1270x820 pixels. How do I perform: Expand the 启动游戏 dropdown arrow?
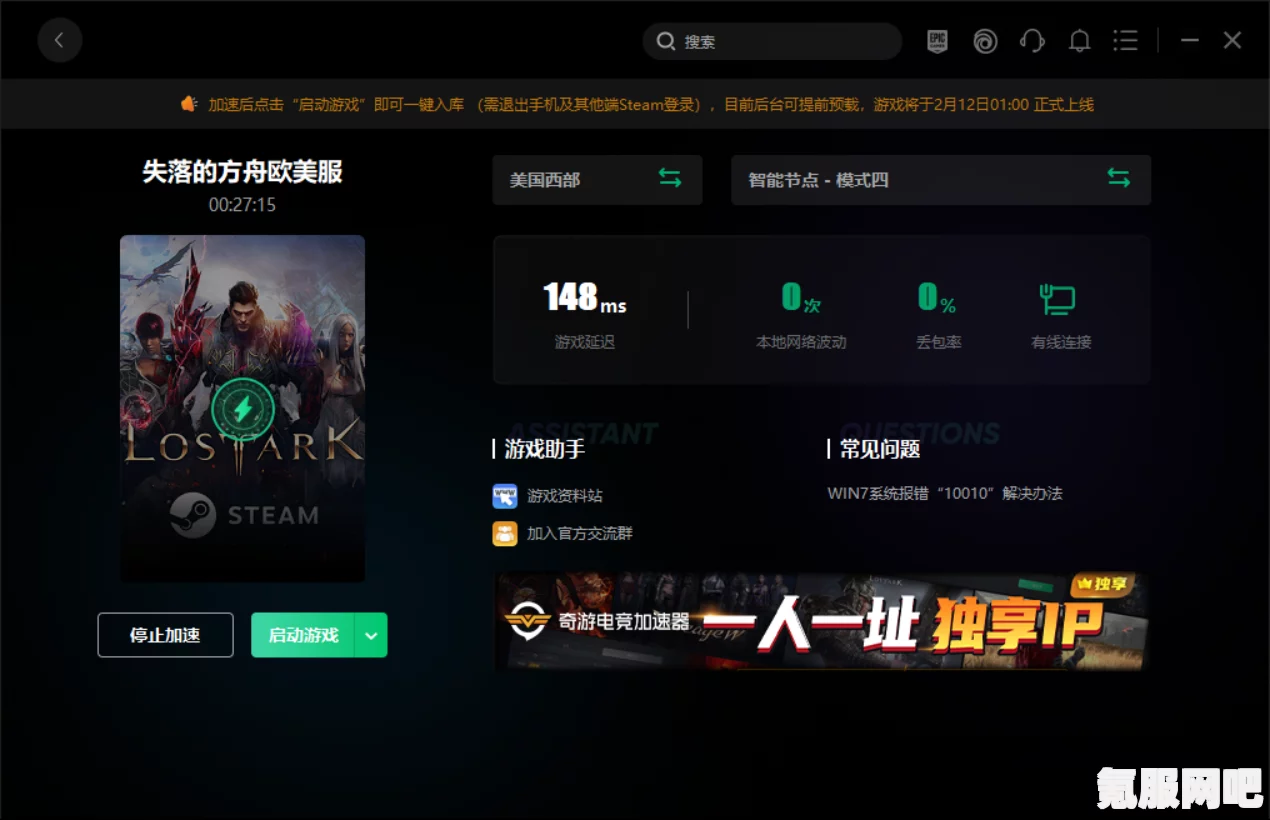371,635
